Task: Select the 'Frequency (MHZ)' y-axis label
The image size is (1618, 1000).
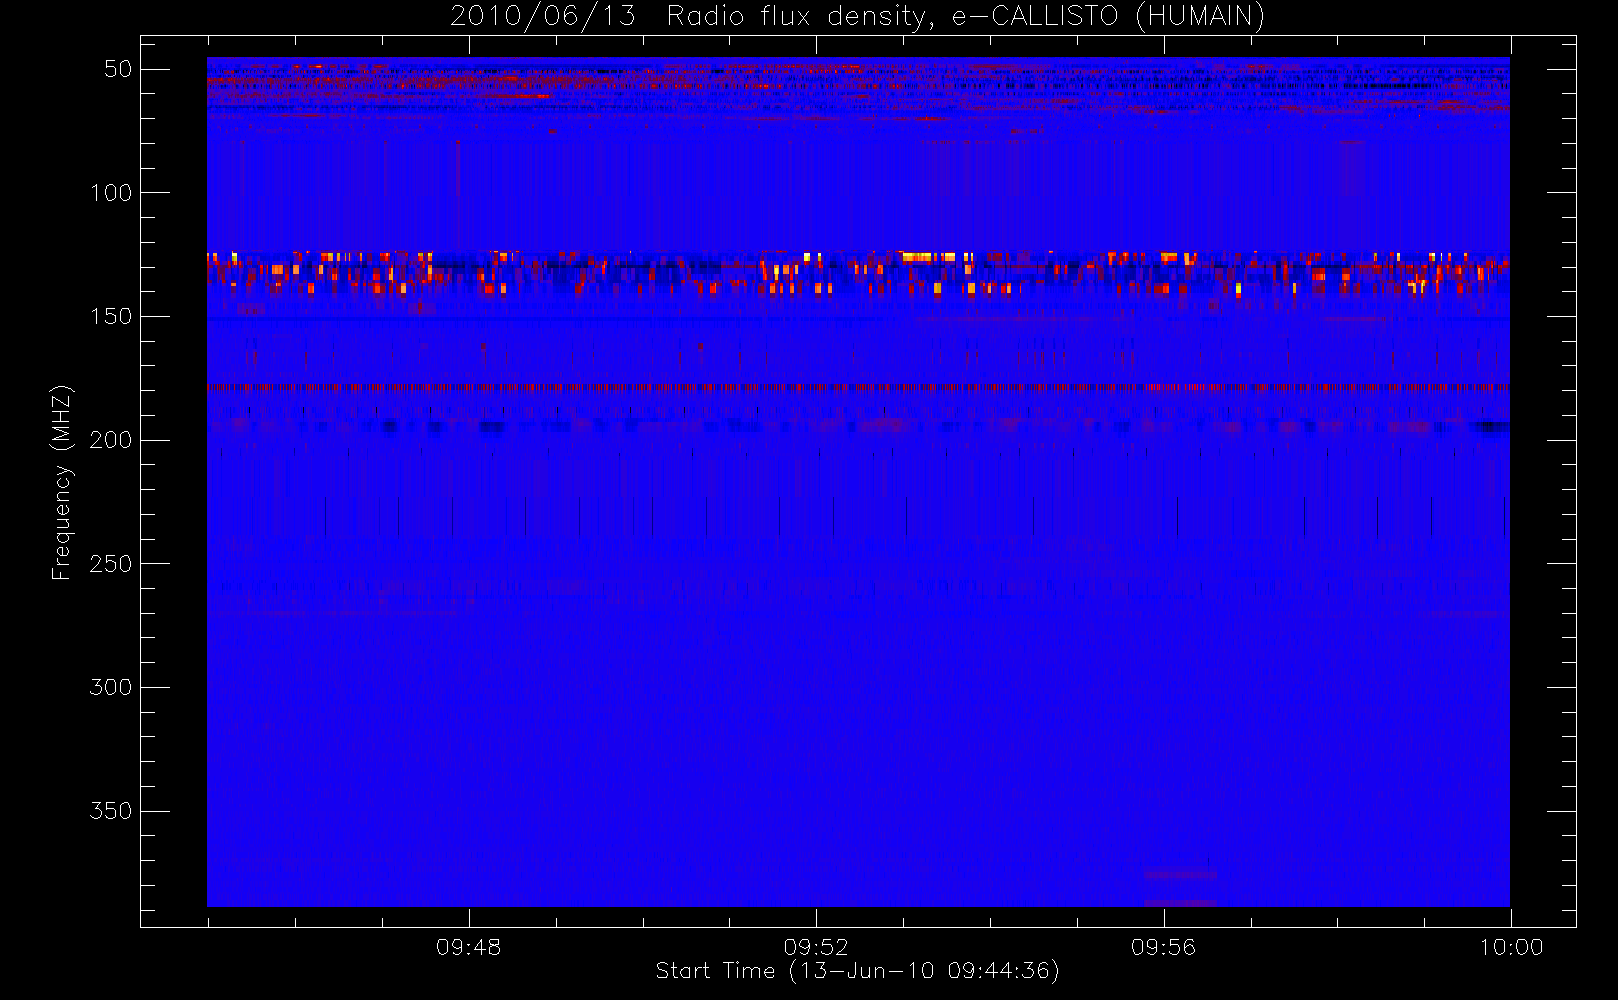Action: click(x=62, y=482)
